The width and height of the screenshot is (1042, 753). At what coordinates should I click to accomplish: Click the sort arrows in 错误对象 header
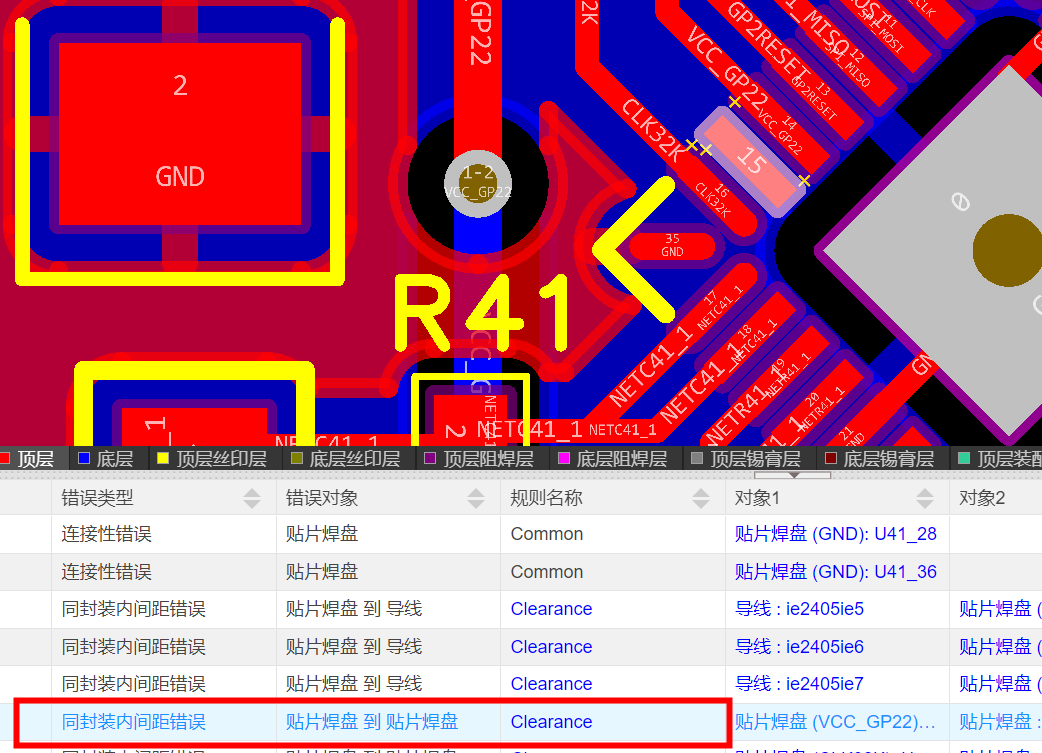click(x=476, y=497)
